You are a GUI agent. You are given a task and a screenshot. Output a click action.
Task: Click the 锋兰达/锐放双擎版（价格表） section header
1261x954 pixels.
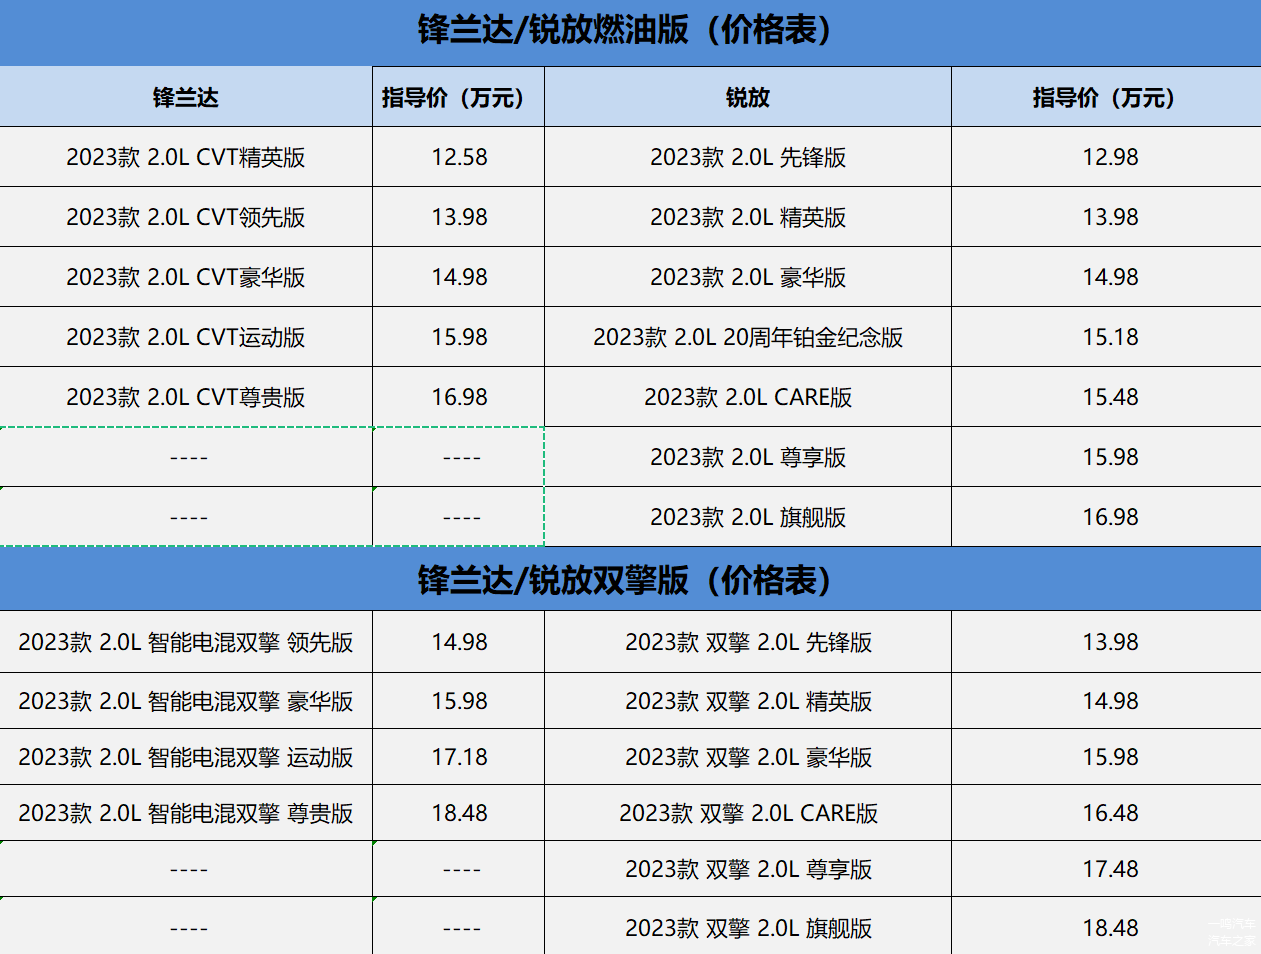pos(630,580)
